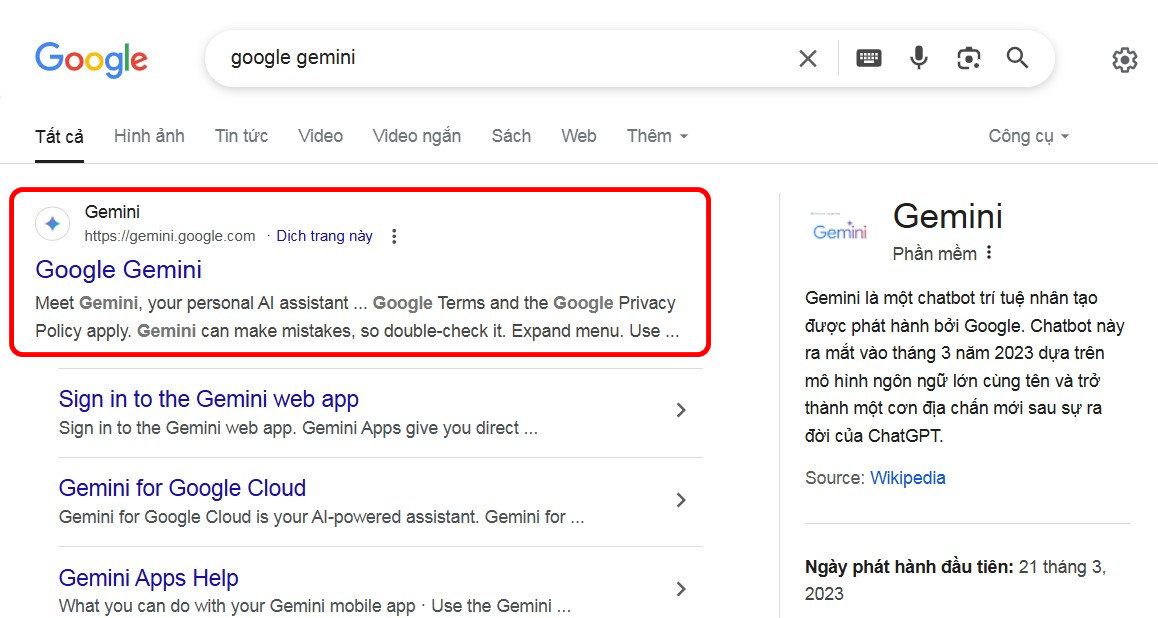The width and height of the screenshot is (1158, 618).
Task: Open the Google Gemini result link
Action: coord(118,269)
